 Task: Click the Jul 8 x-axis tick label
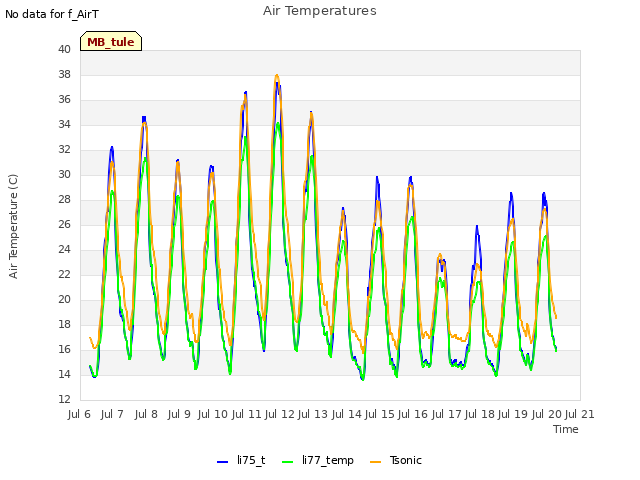coord(146,414)
